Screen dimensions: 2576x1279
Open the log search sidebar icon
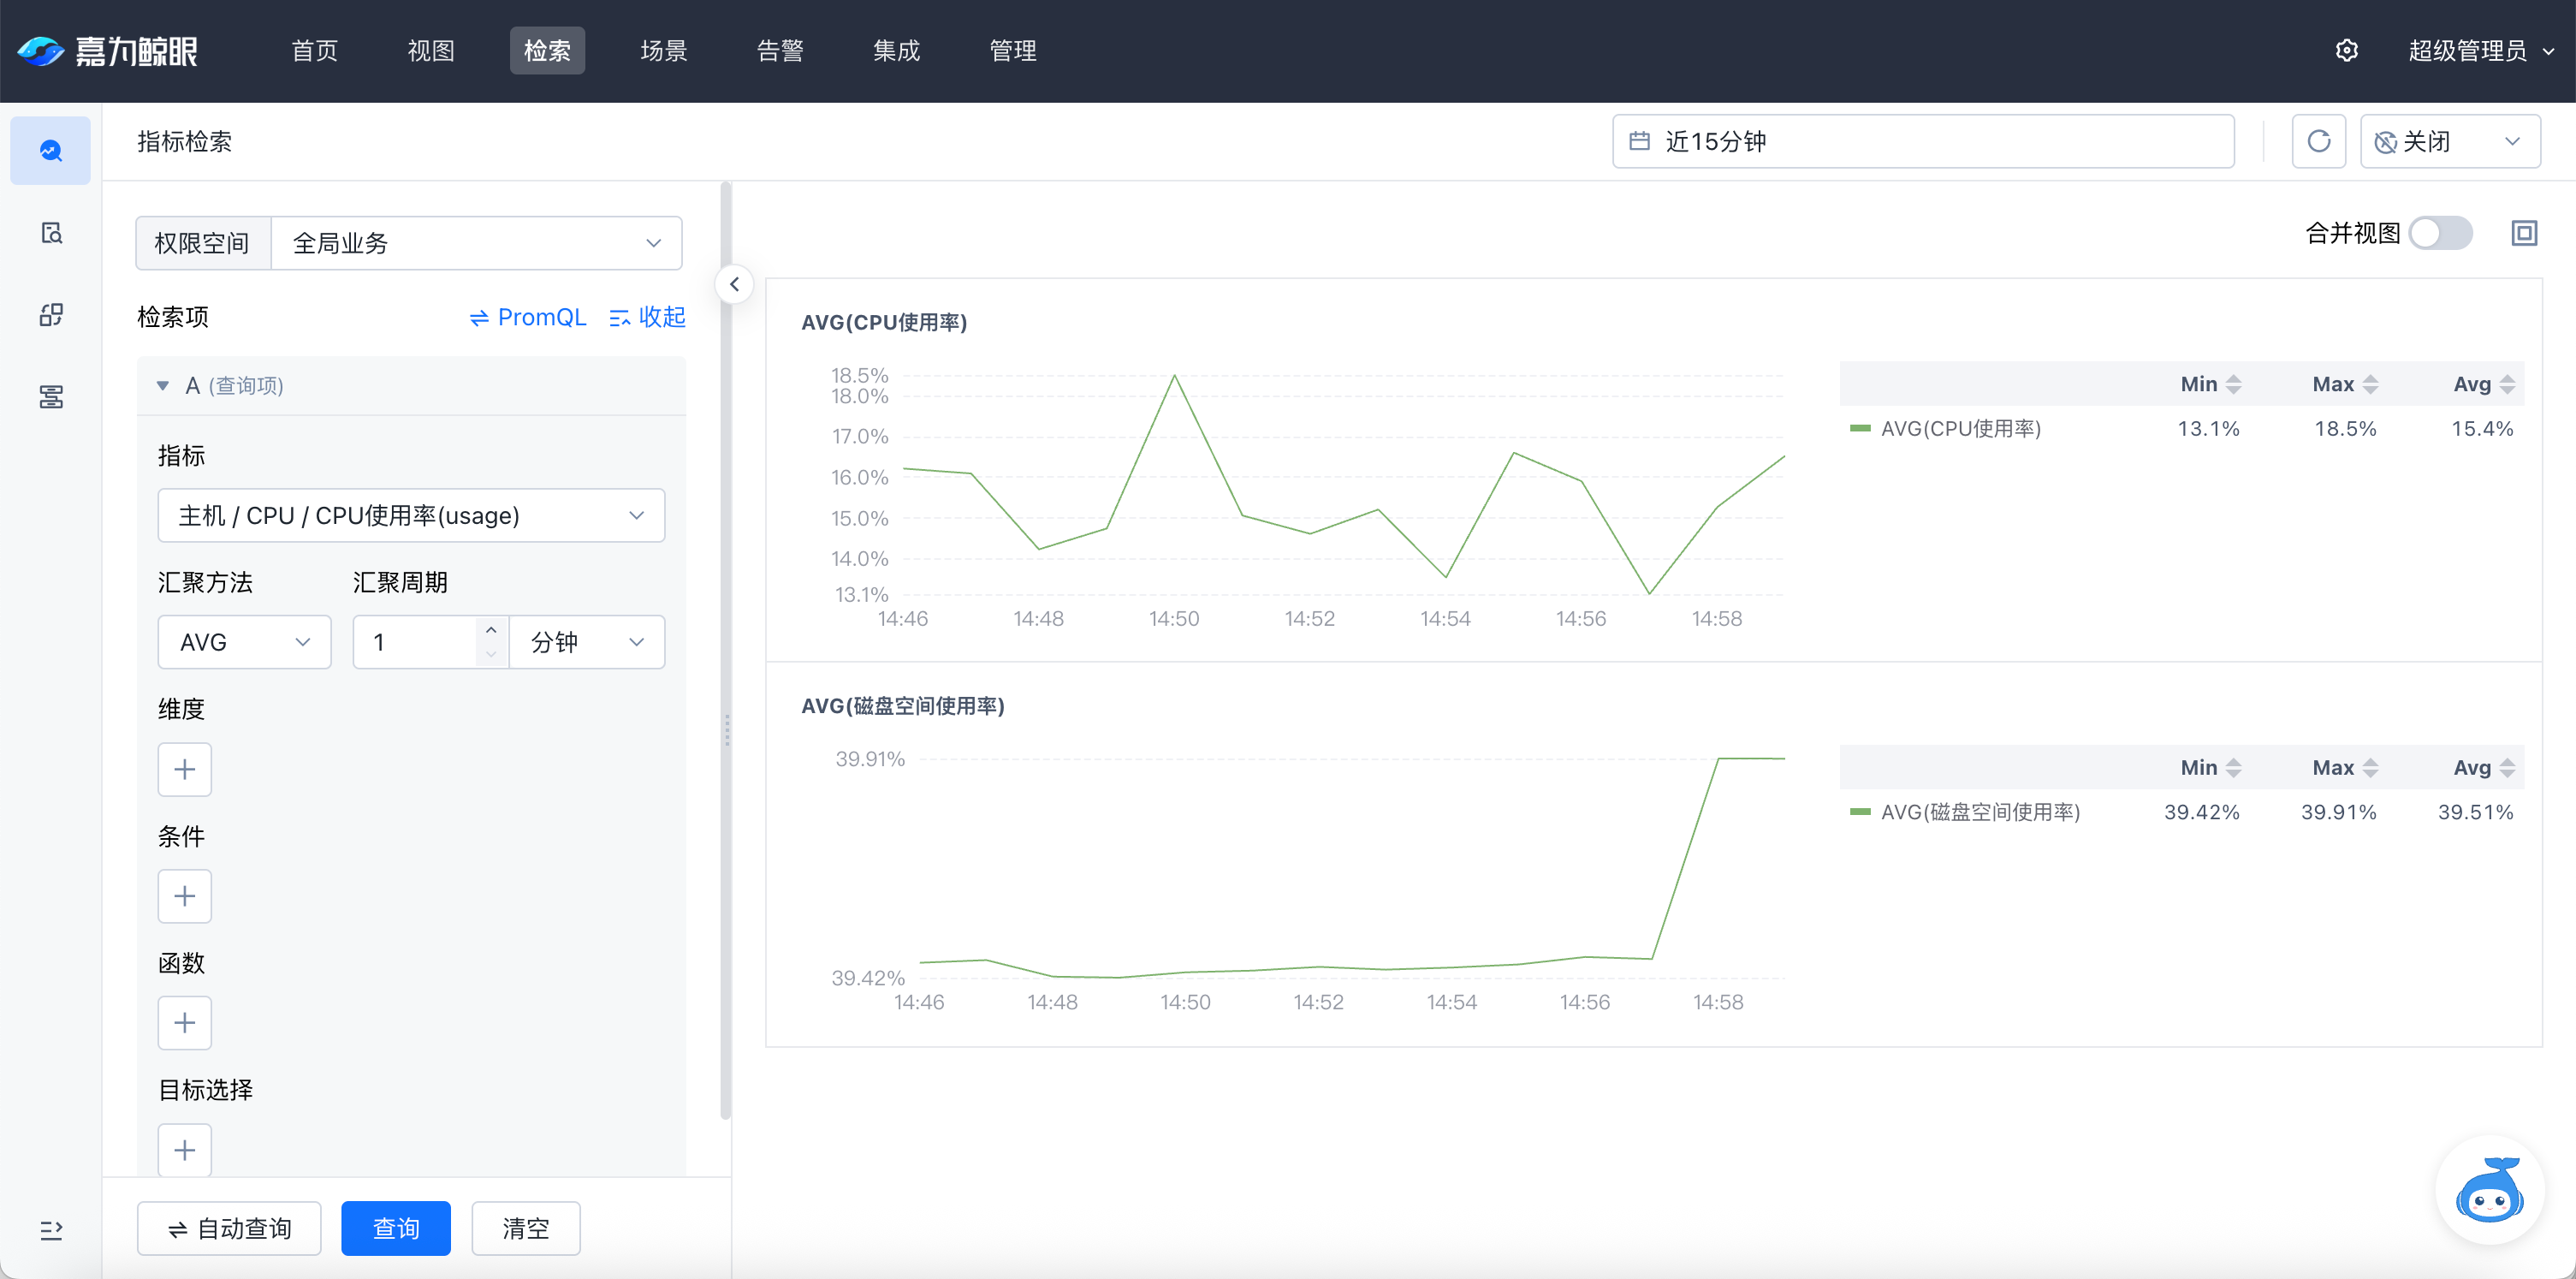pyautogui.click(x=51, y=233)
